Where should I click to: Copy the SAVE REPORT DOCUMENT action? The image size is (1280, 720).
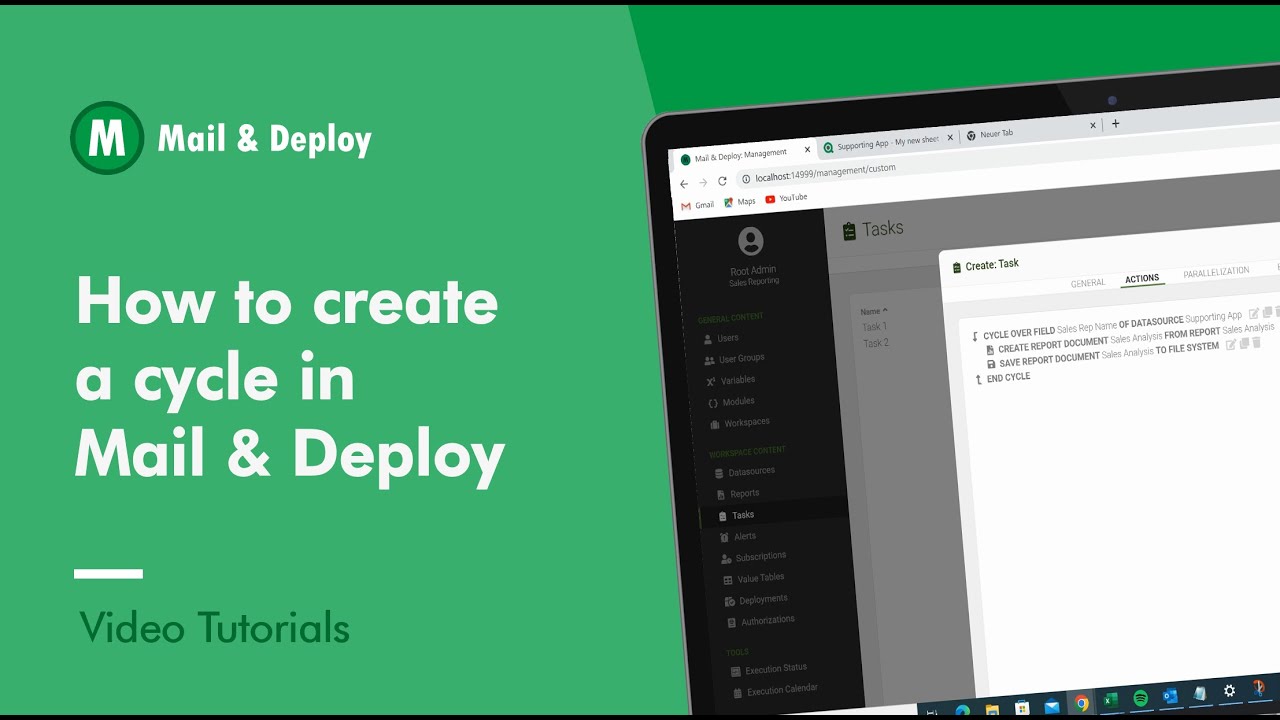1245,344
